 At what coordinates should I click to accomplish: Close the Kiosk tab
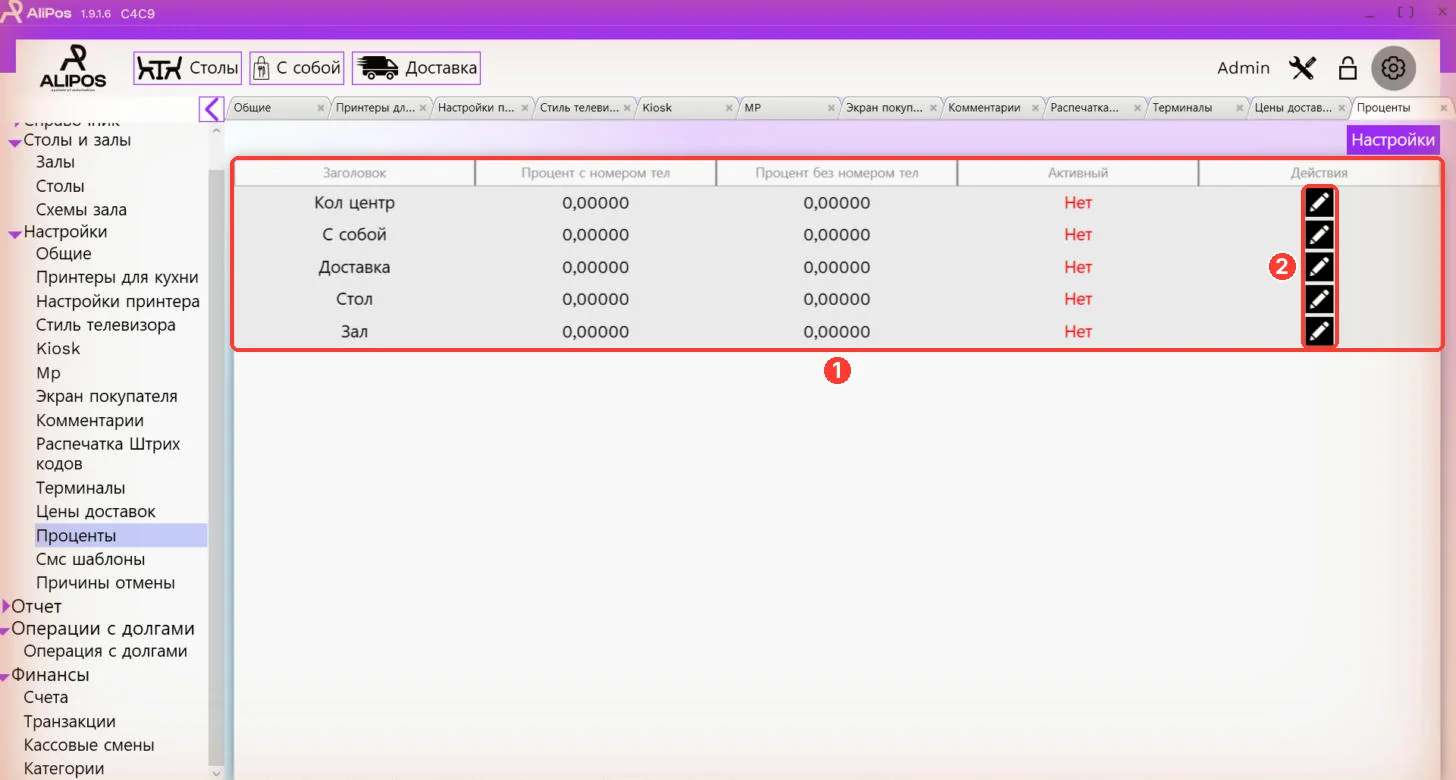(x=731, y=108)
